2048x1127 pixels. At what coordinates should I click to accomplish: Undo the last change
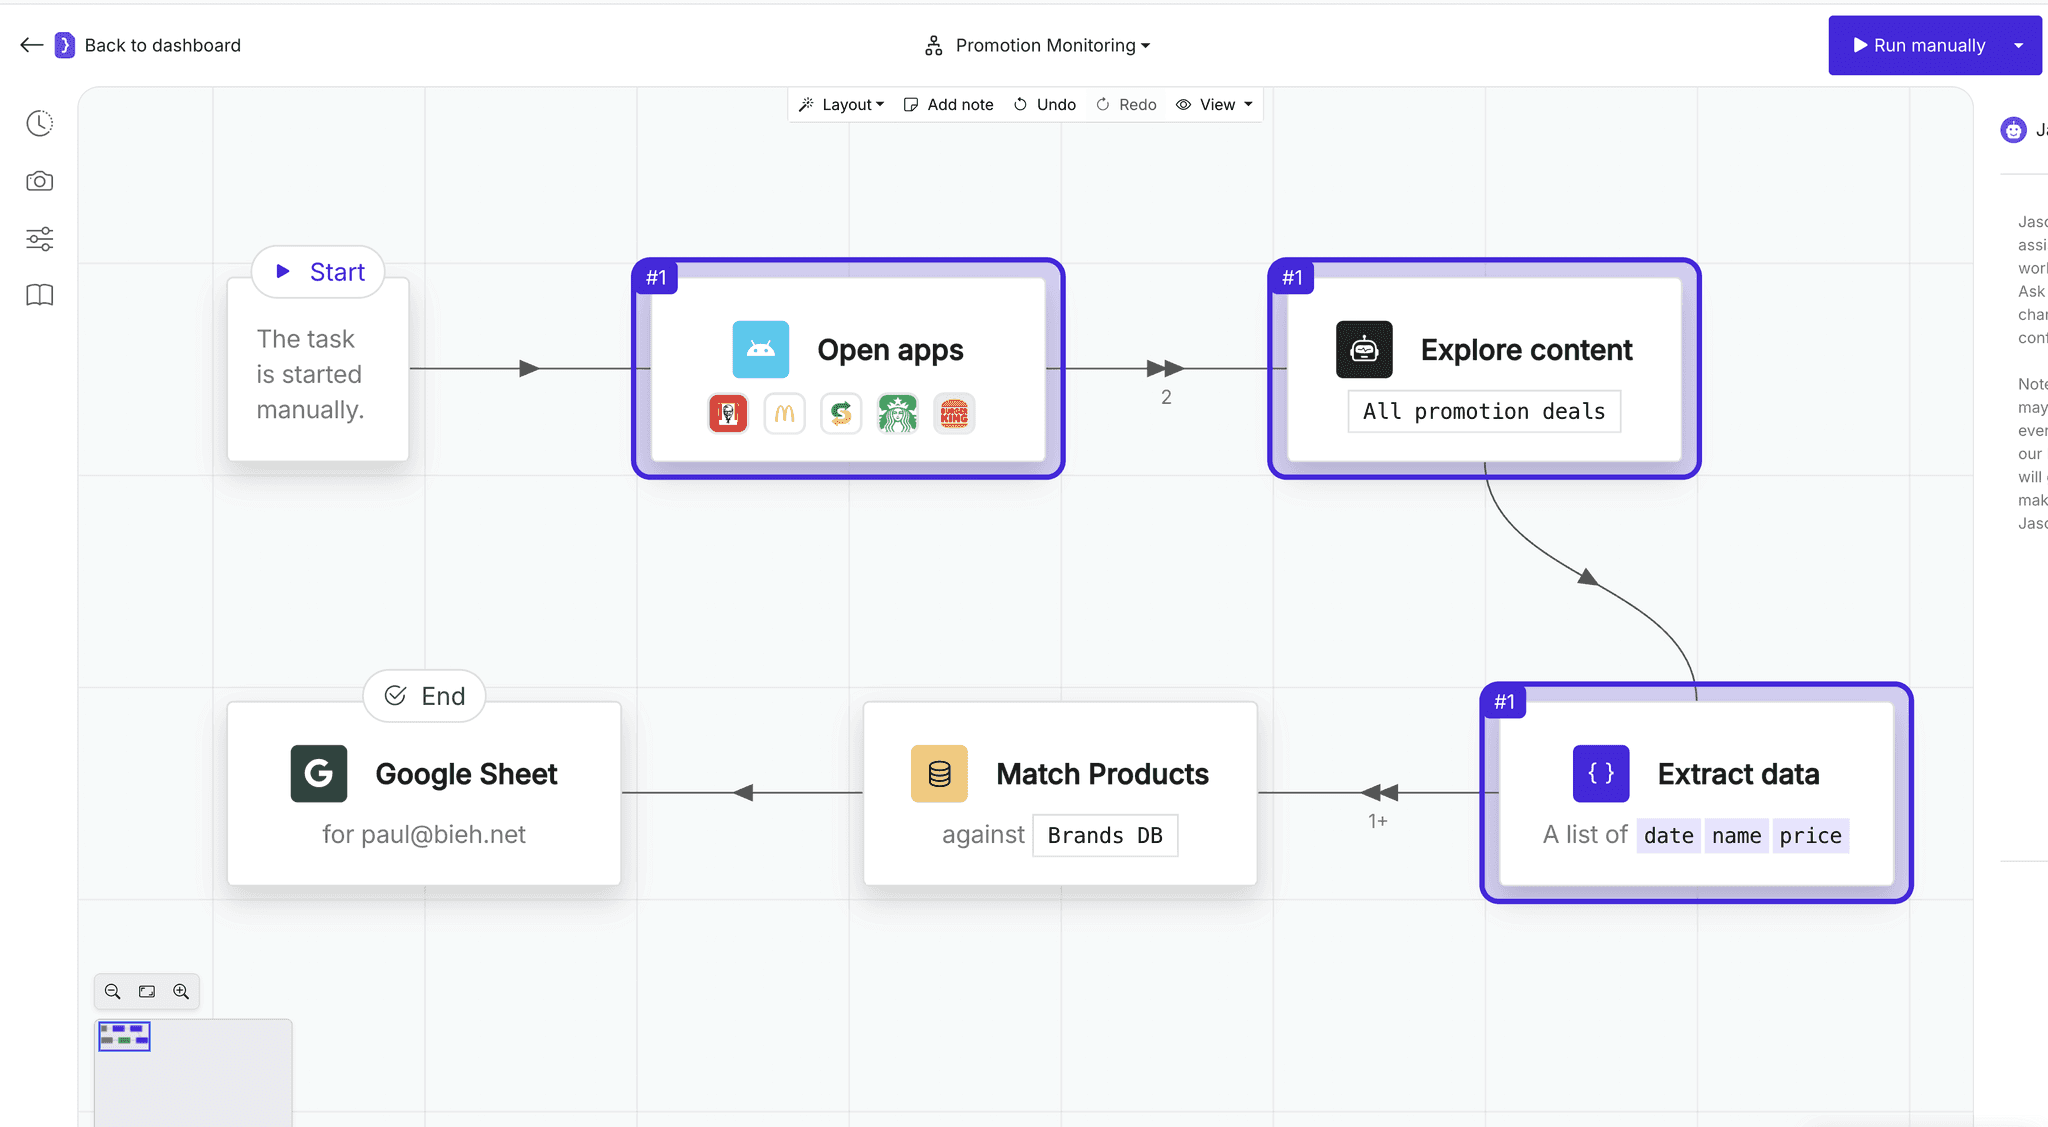tap(1044, 104)
